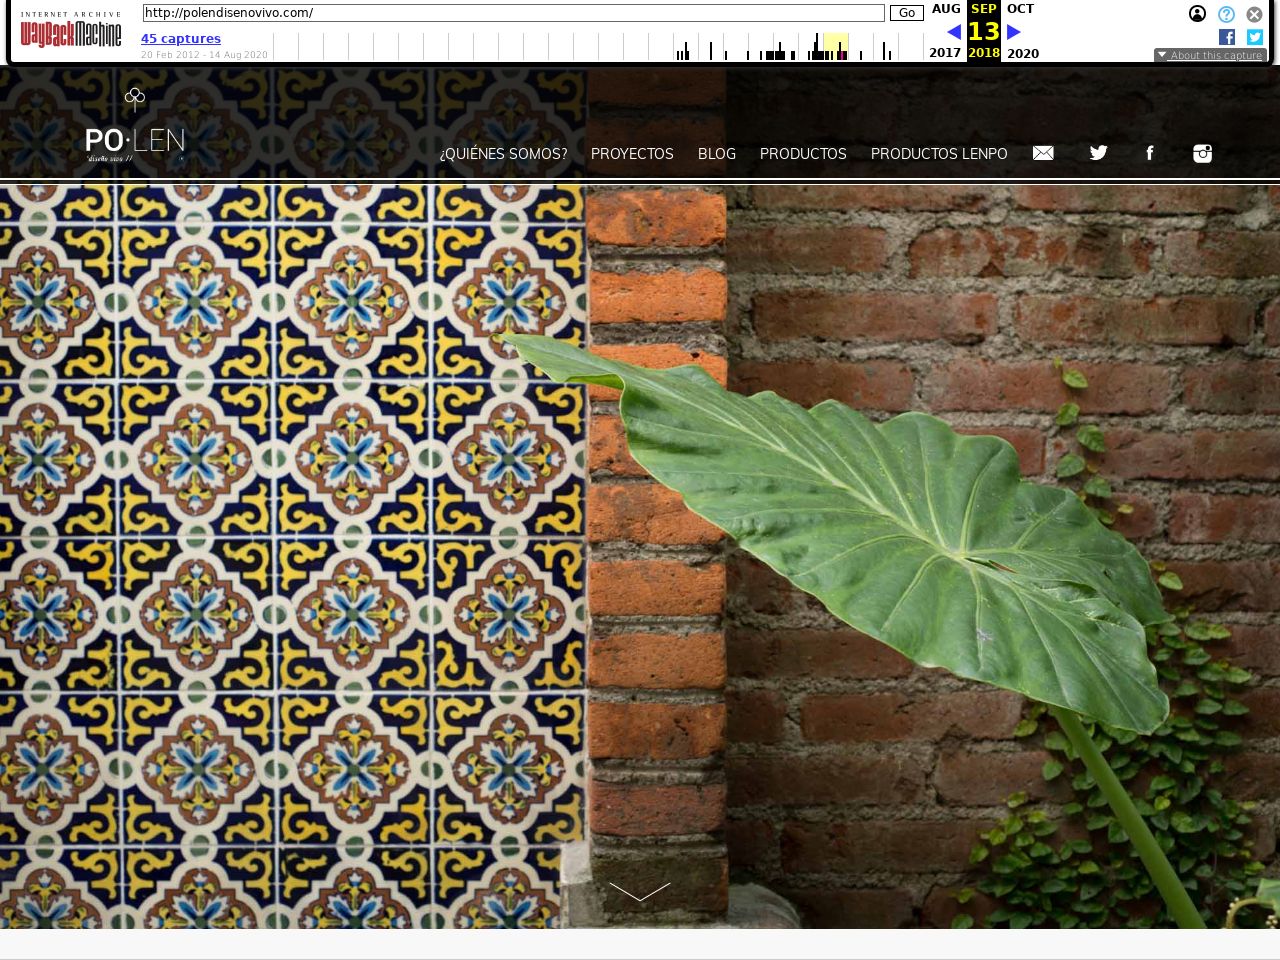
Task: Open the ¿Quiénes somos? menu item
Action: (x=503, y=154)
